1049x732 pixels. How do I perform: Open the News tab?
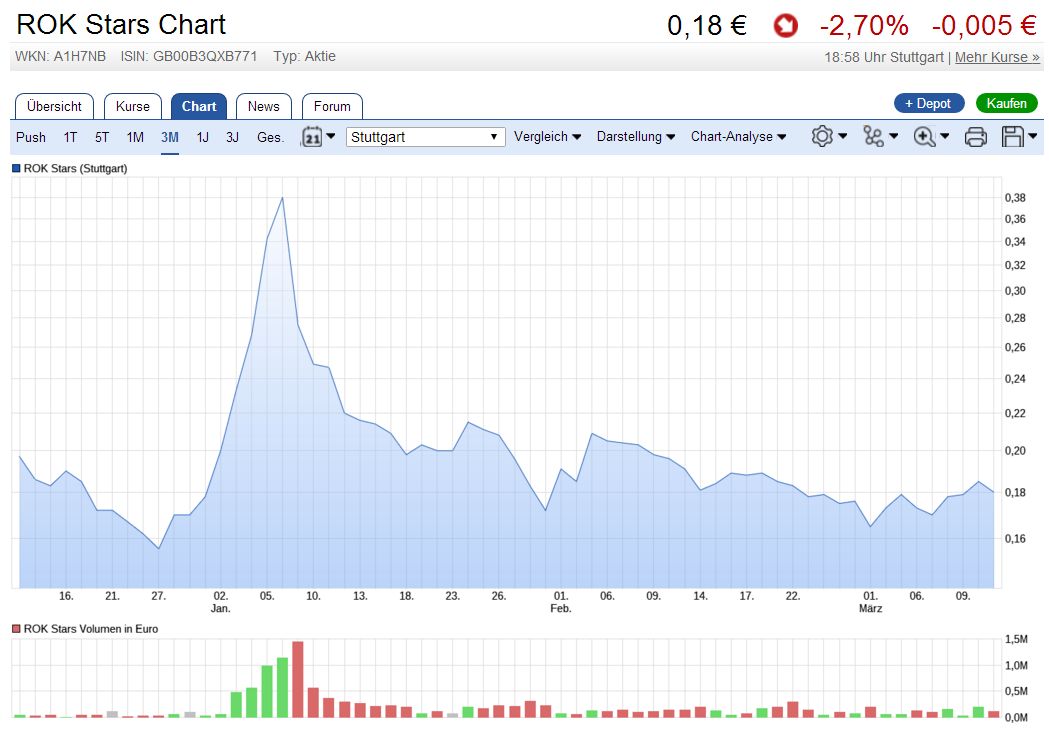(264, 106)
